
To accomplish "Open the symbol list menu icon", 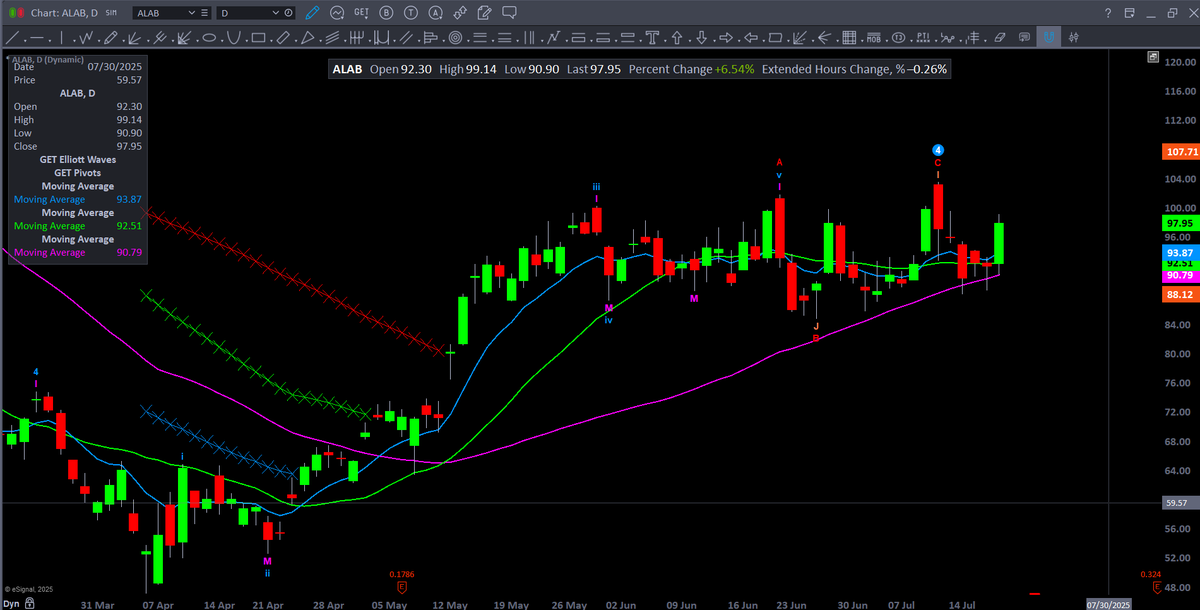I will click(x=205, y=13).
